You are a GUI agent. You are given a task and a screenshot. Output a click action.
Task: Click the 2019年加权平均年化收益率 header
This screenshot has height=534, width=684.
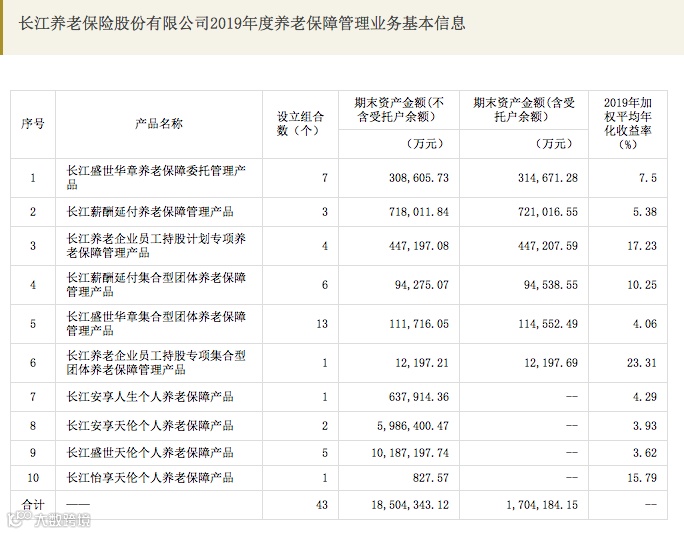coord(628,123)
